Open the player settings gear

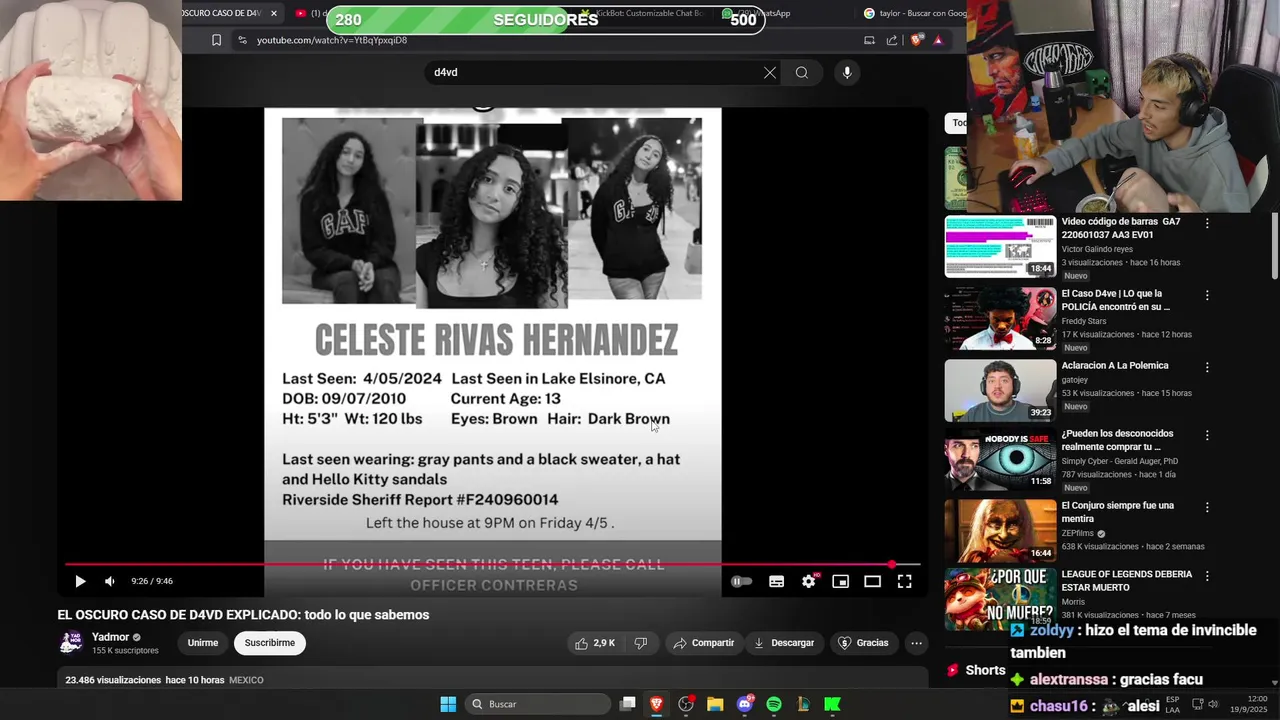(x=809, y=581)
